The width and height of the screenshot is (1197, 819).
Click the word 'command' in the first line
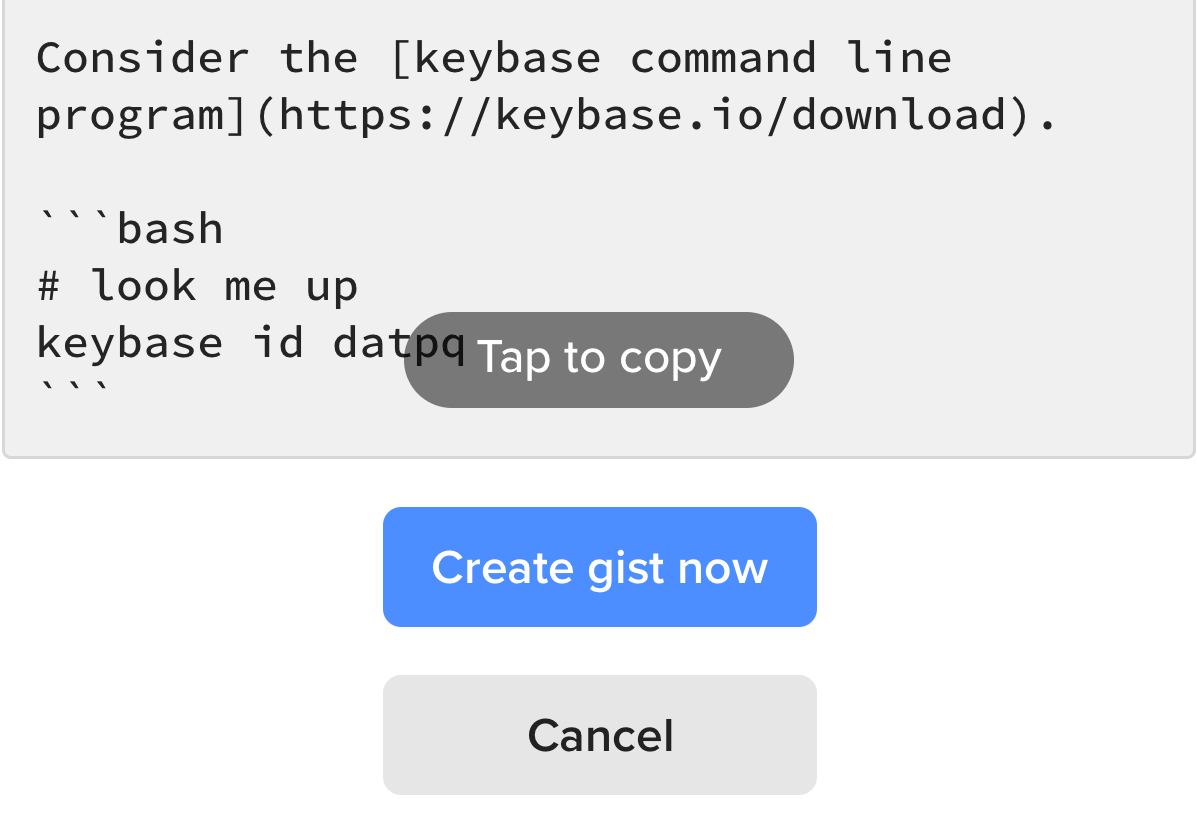(x=723, y=58)
